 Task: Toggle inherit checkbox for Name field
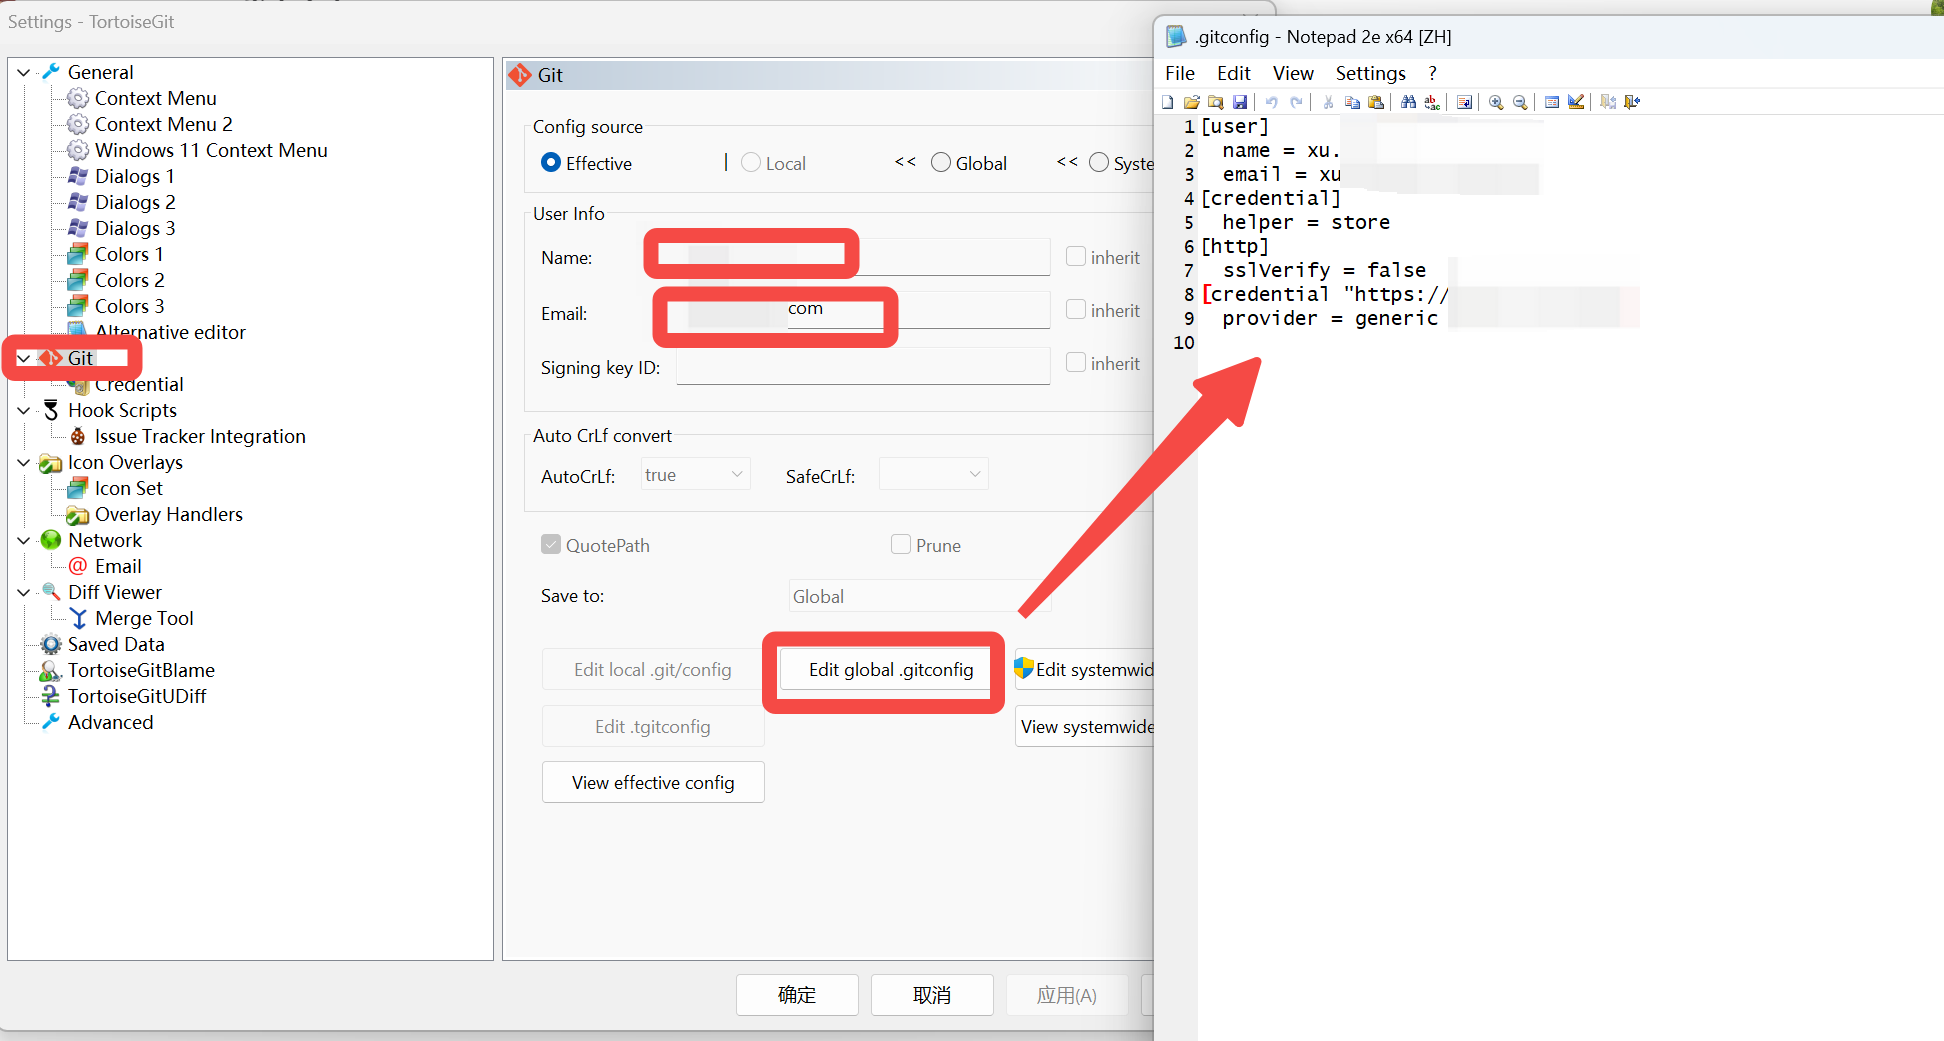tap(1076, 256)
